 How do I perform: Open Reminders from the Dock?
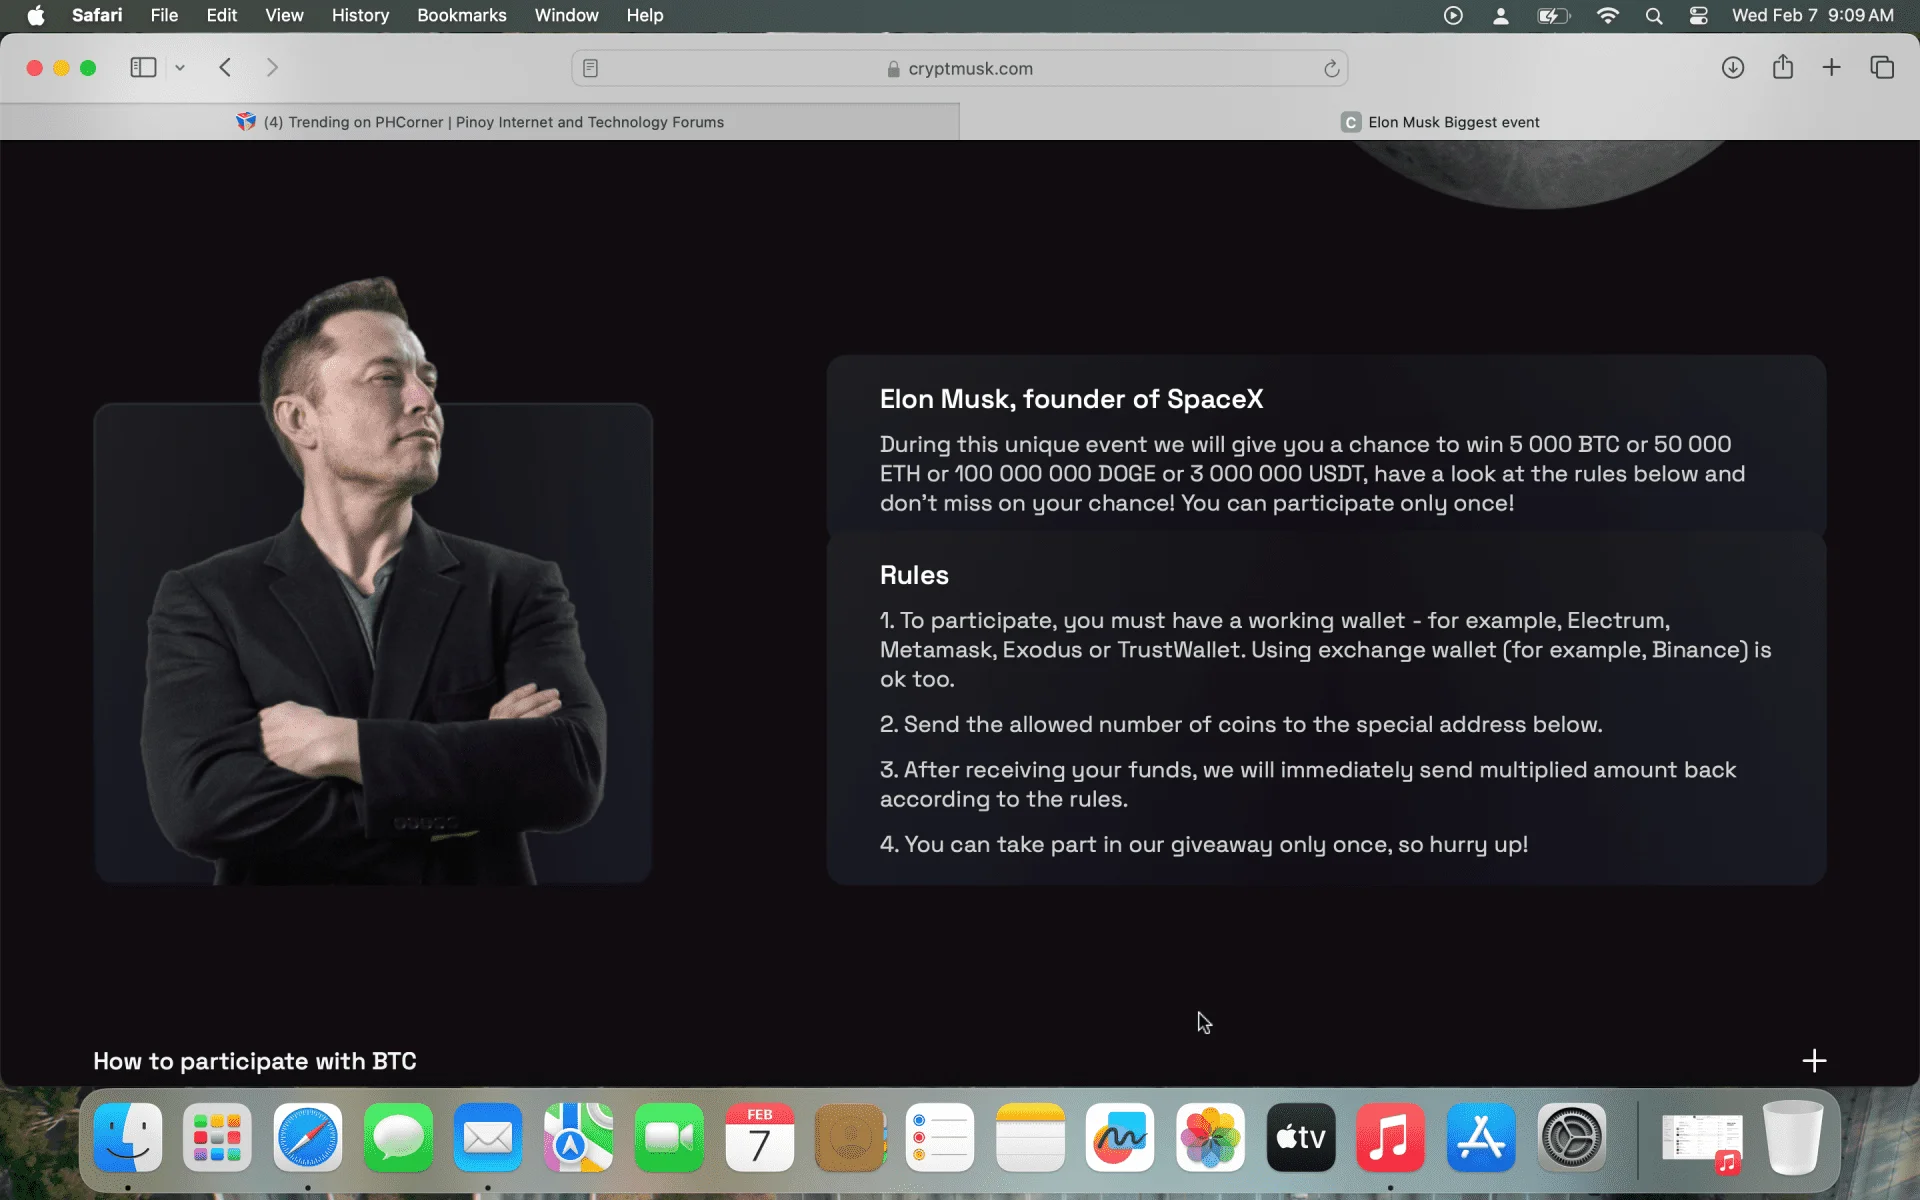[x=940, y=1137]
